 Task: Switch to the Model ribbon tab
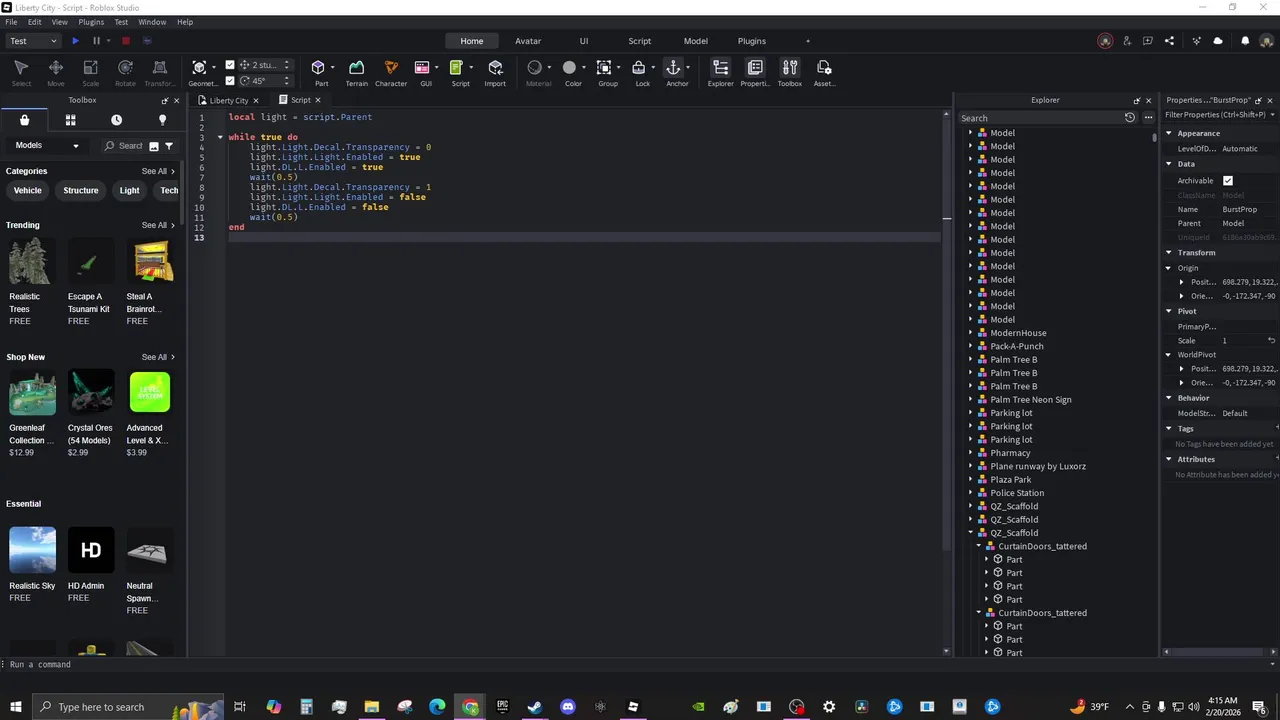pyautogui.click(x=696, y=41)
